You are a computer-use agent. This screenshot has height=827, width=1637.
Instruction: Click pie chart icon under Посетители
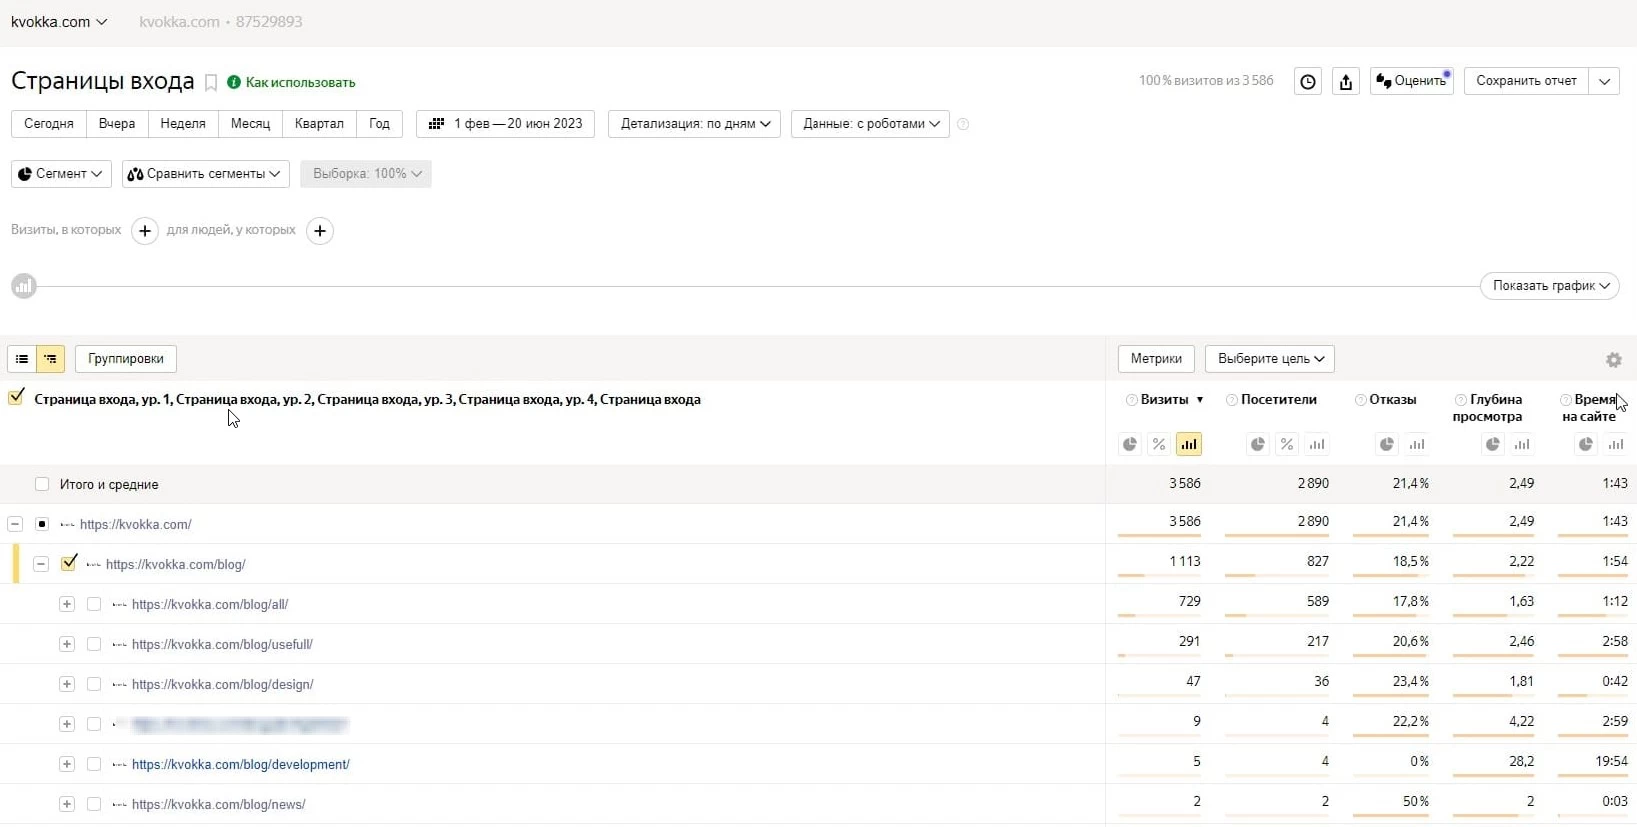coord(1258,444)
